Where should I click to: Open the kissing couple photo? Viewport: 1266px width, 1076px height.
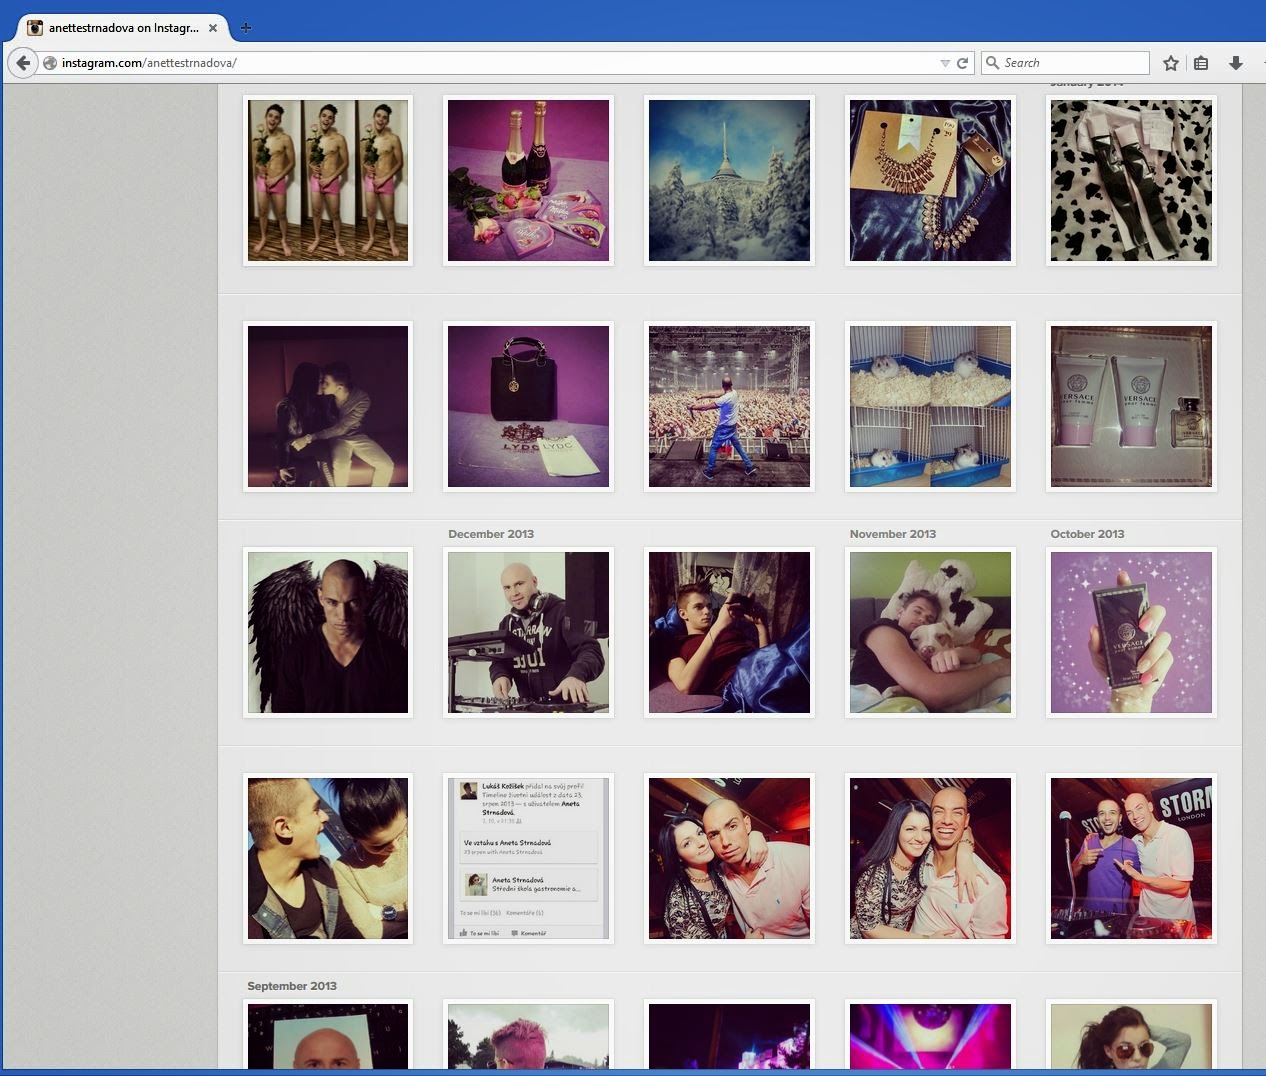pyautogui.click(x=328, y=406)
